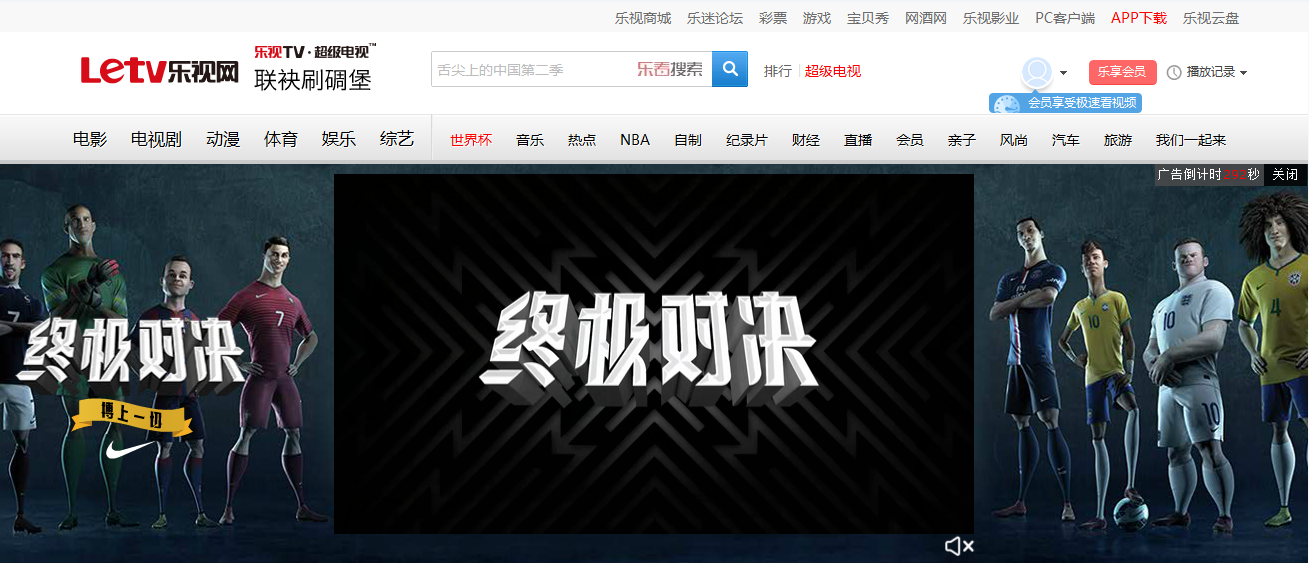Select the 综艺 channel

tap(397, 139)
